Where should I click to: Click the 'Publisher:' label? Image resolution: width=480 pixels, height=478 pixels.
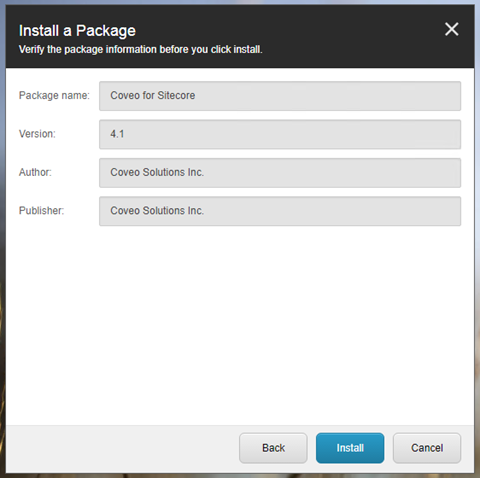41,211
